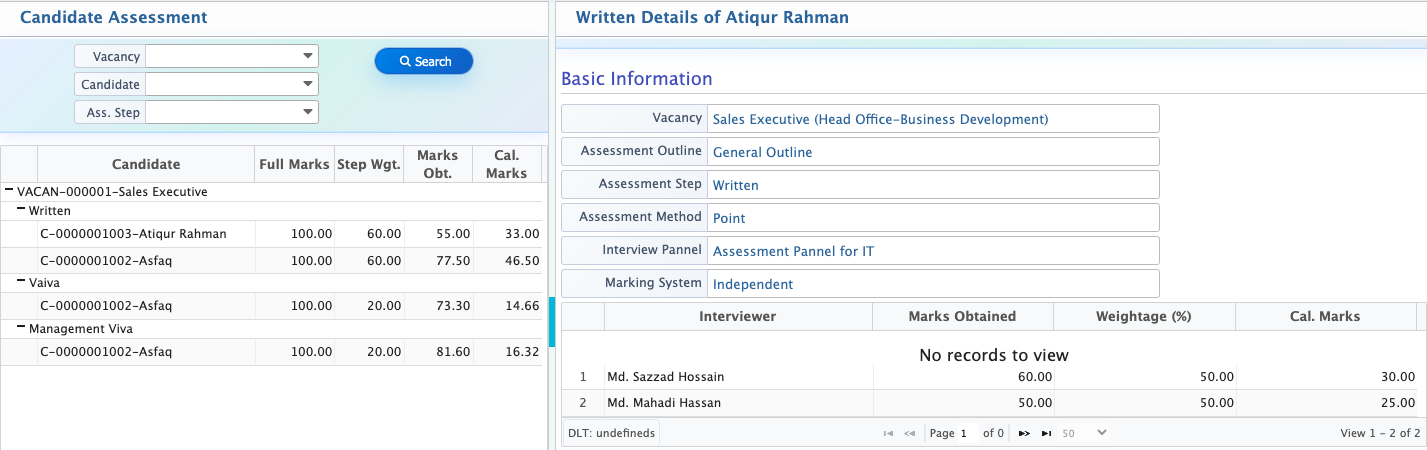Open the Vacancy dropdown
This screenshot has width=1427, height=450.
[x=307, y=57]
